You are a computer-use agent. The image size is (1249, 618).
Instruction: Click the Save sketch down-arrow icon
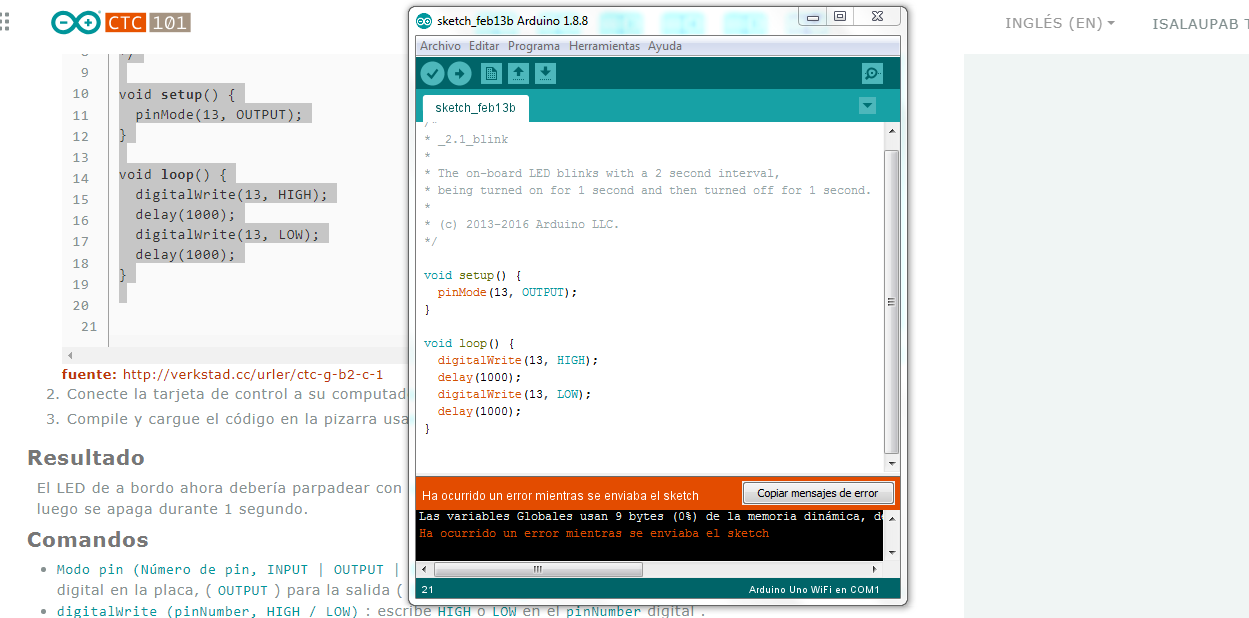545,73
